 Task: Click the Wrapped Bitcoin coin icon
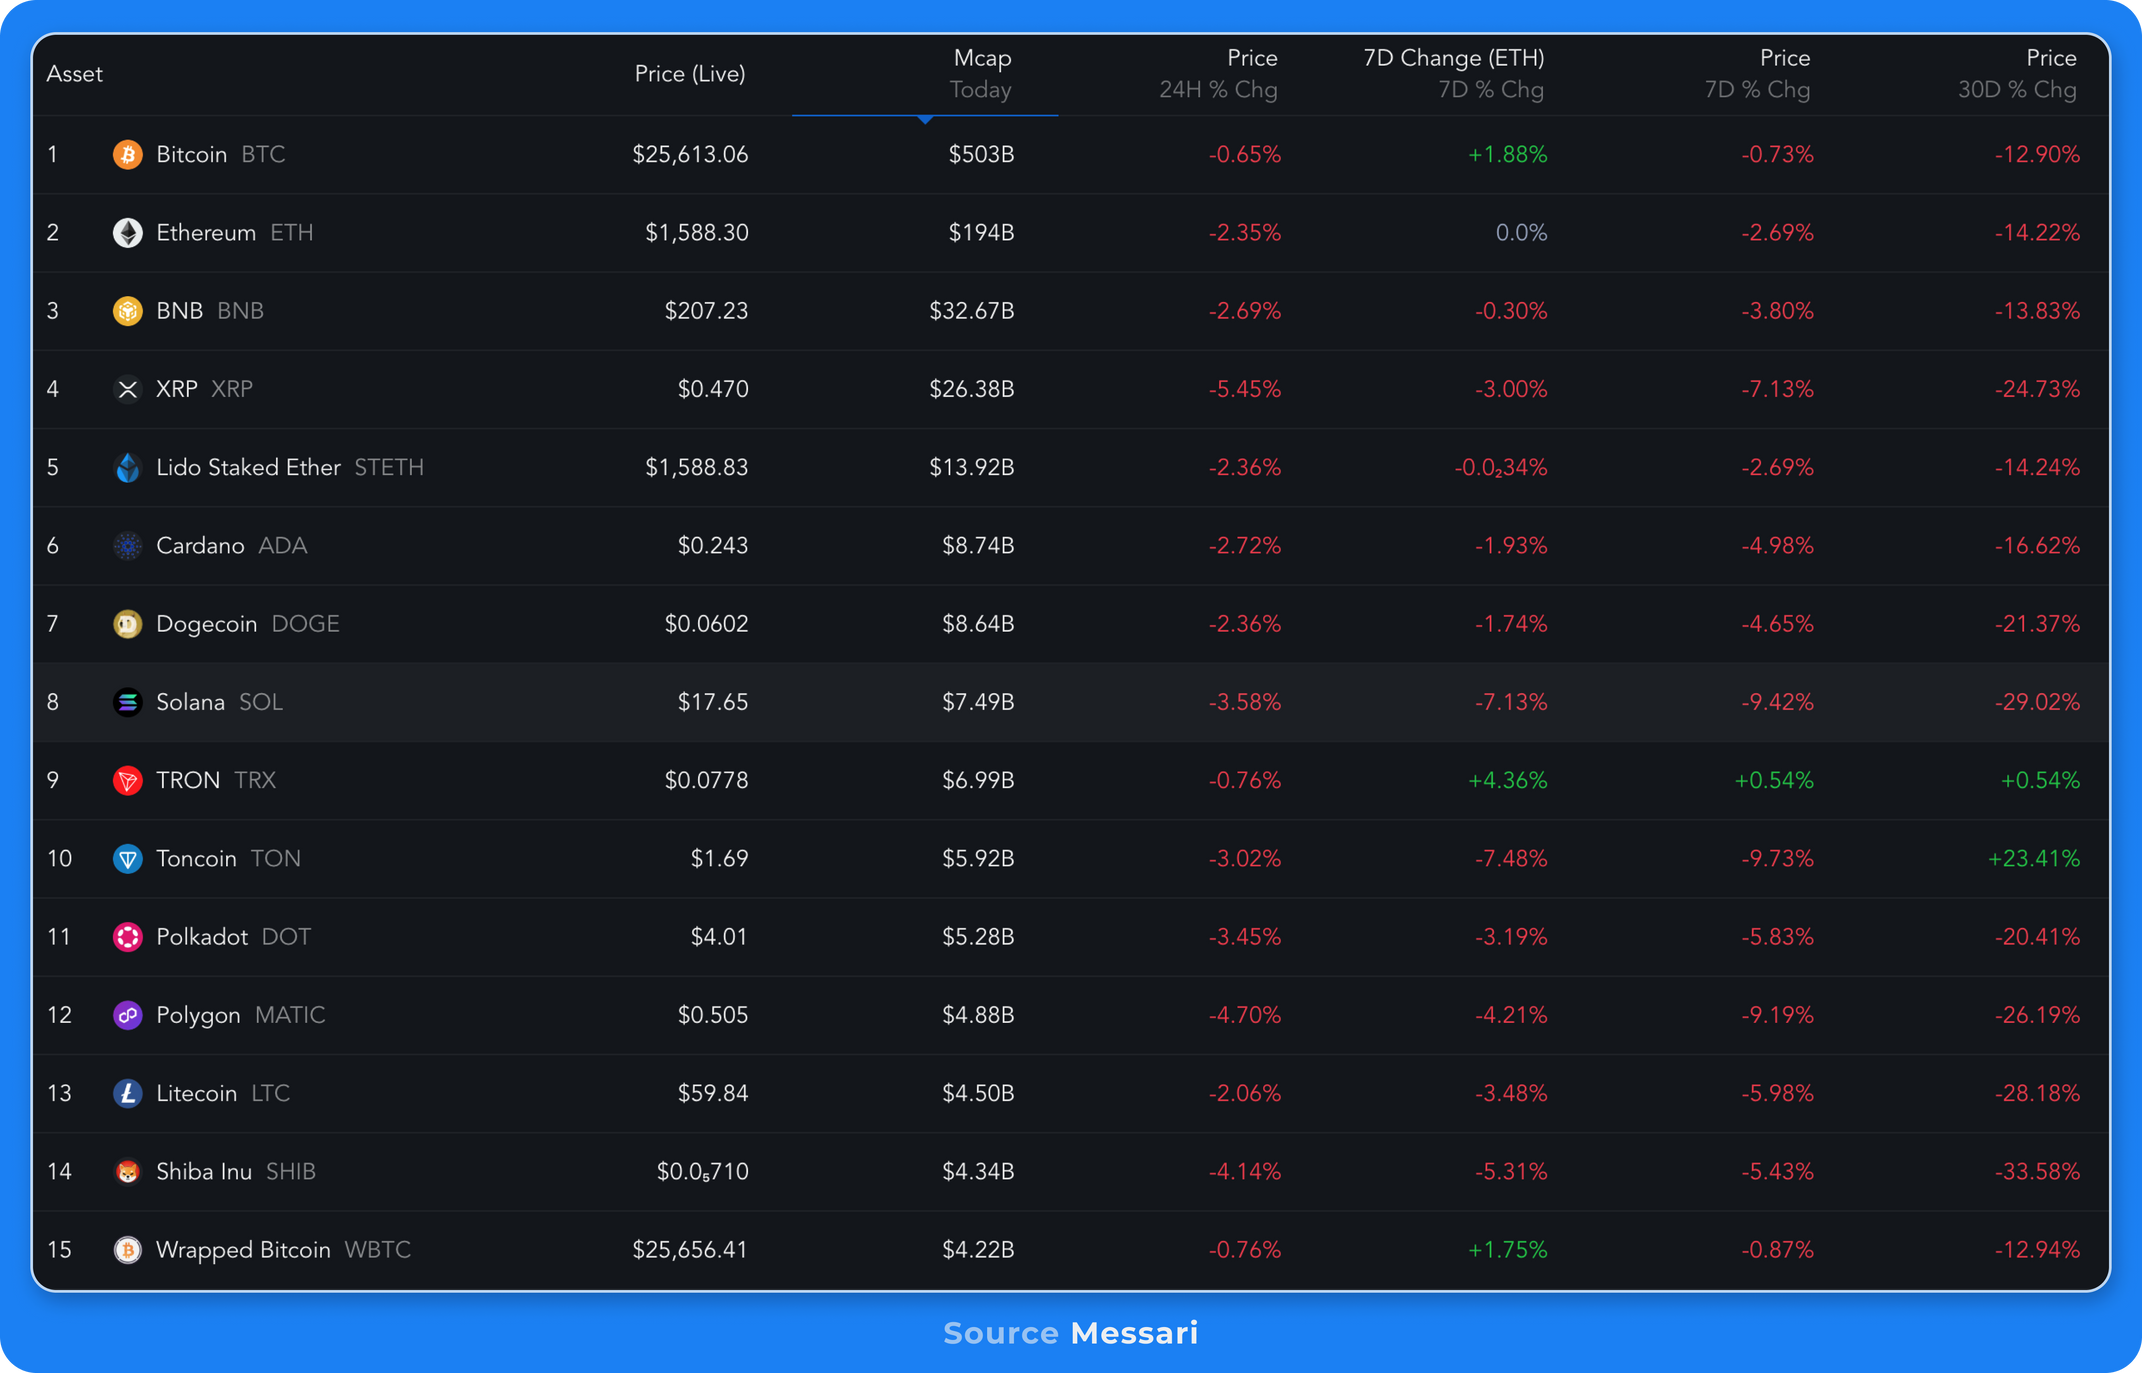pyautogui.click(x=127, y=1250)
